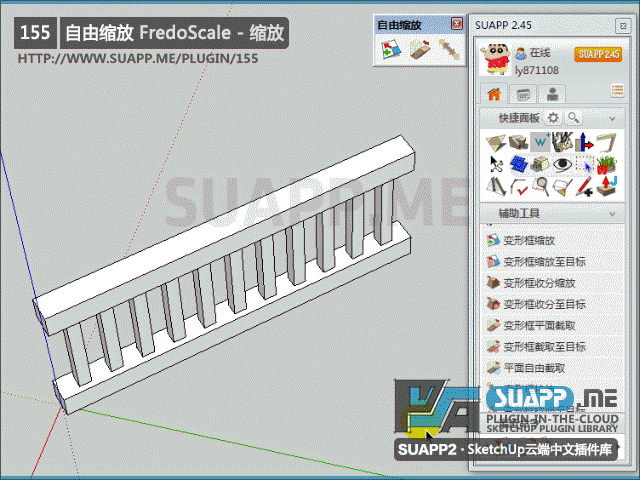Click the blue up arrow red right arrow icon
640x480 pixels.
584,142
